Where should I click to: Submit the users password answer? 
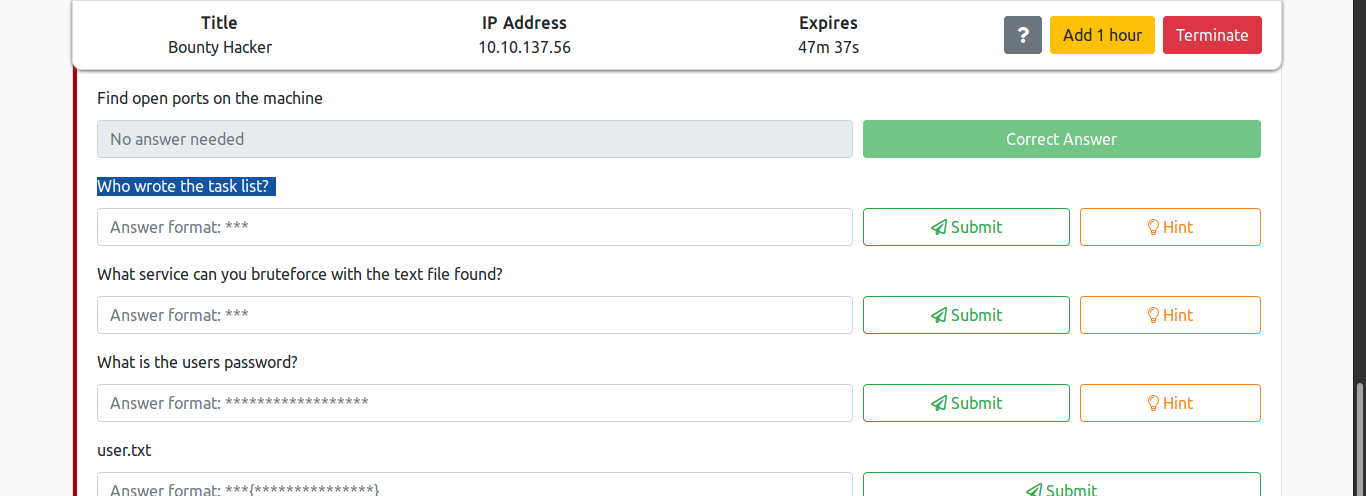pyautogui.click(x=966, y=403)
